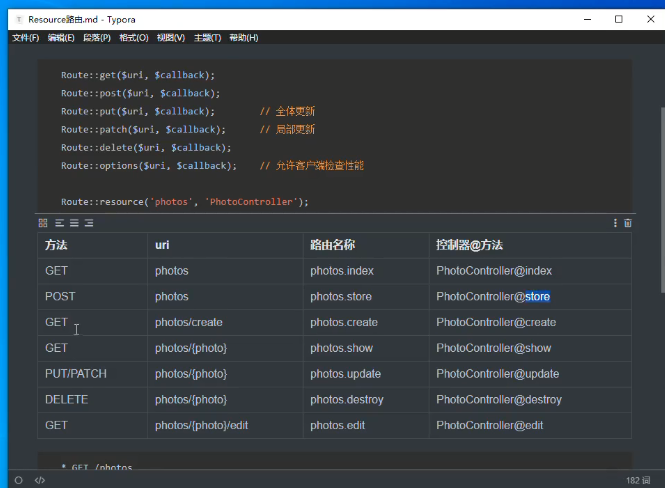Click the Typora app icon in title bar
The height and width of the screenshot is (488, 665).
tap(19, 19)
